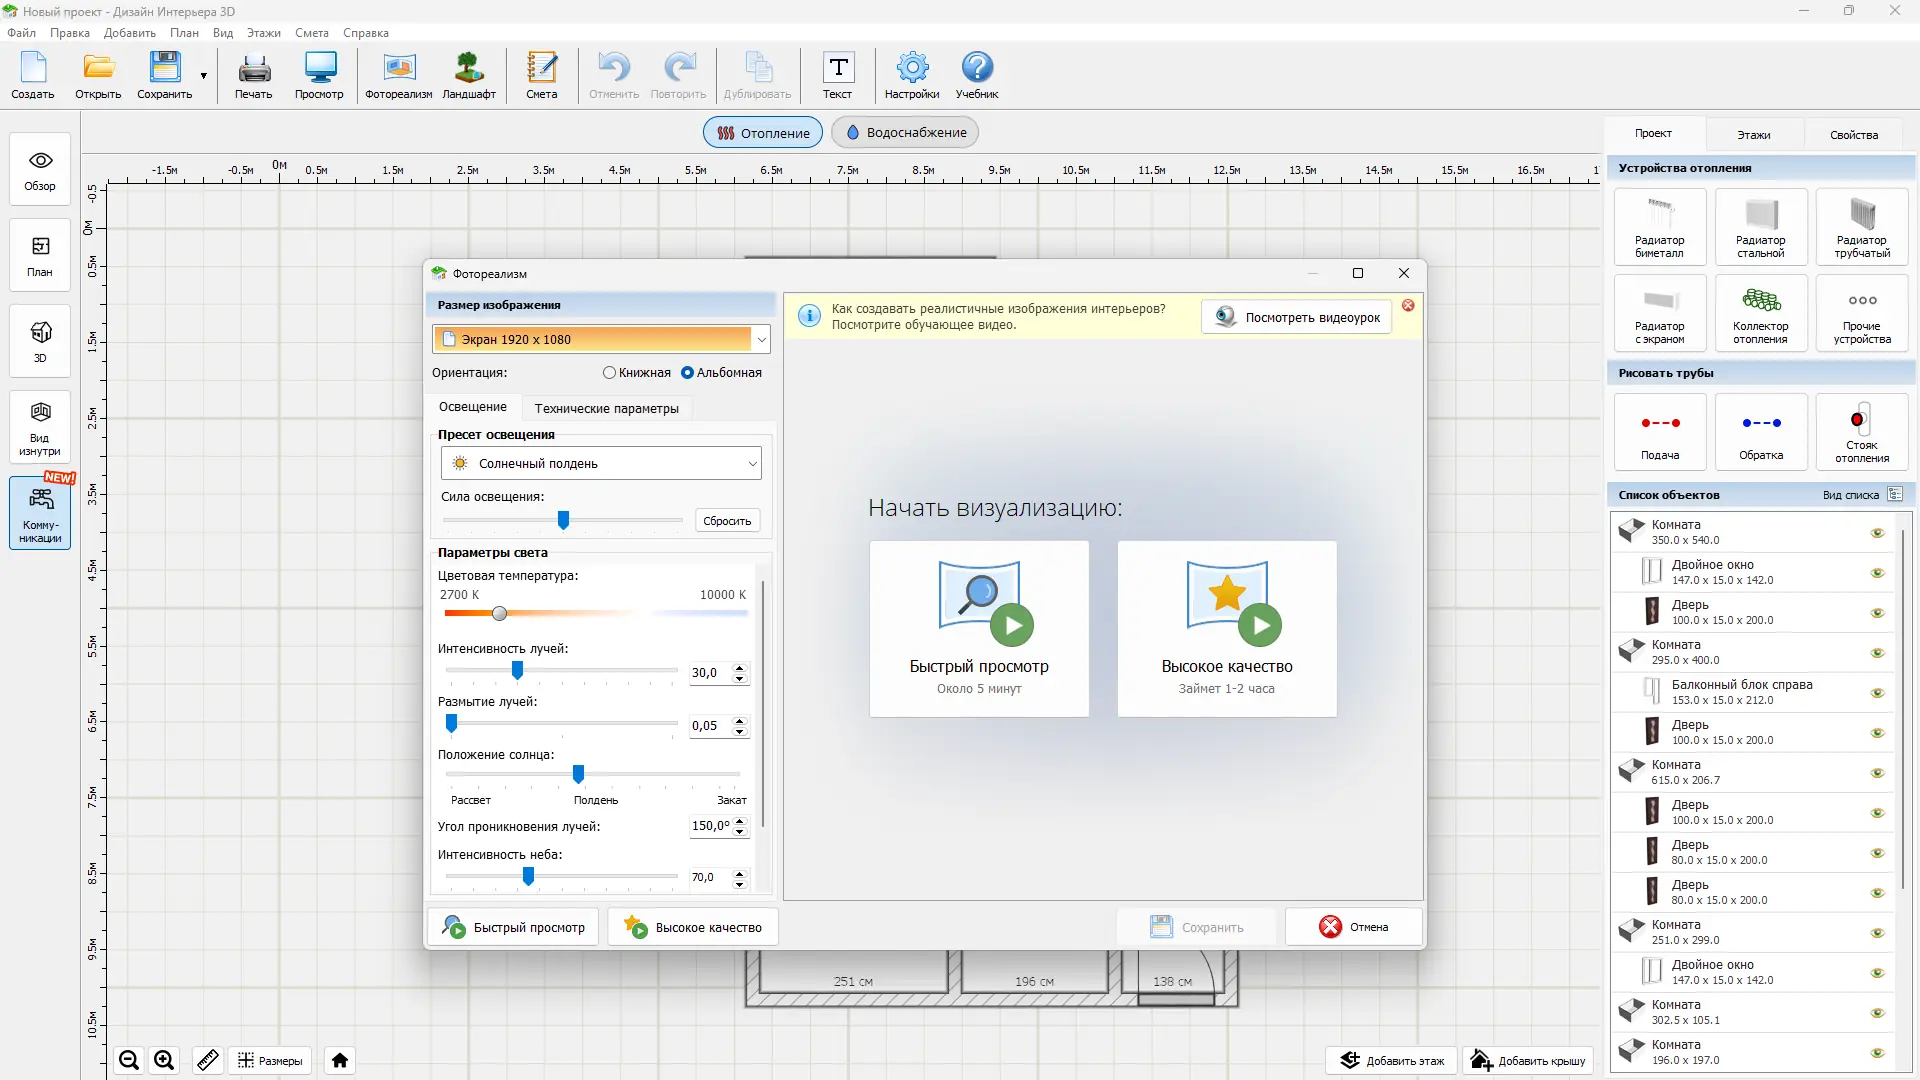
Task: Select the Portrait (Книжная) orientation radio button
Action: (609, 373)
